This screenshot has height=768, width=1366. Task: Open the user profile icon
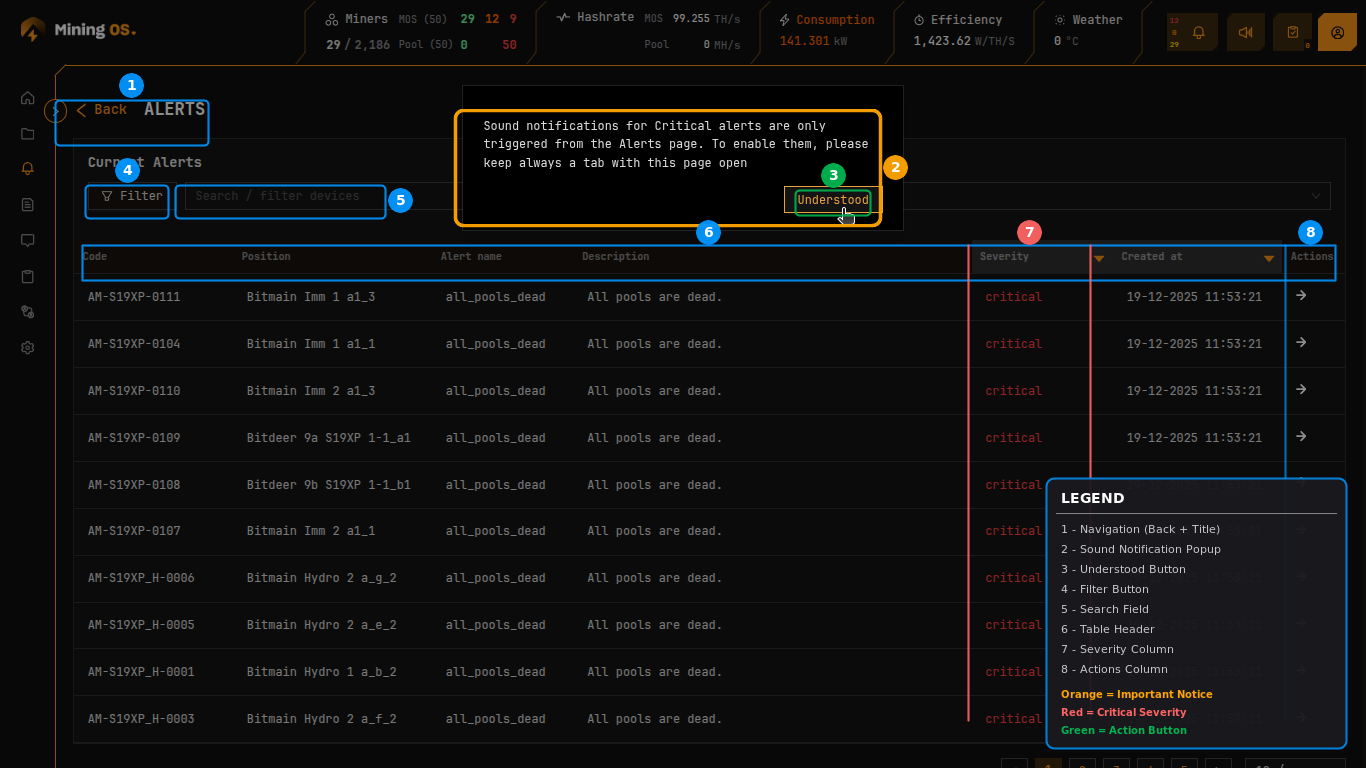pos(1337,32)
